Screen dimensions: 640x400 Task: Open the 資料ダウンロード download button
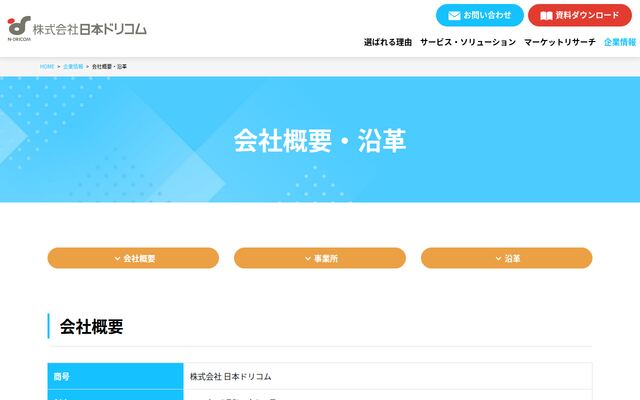(580, 15)
